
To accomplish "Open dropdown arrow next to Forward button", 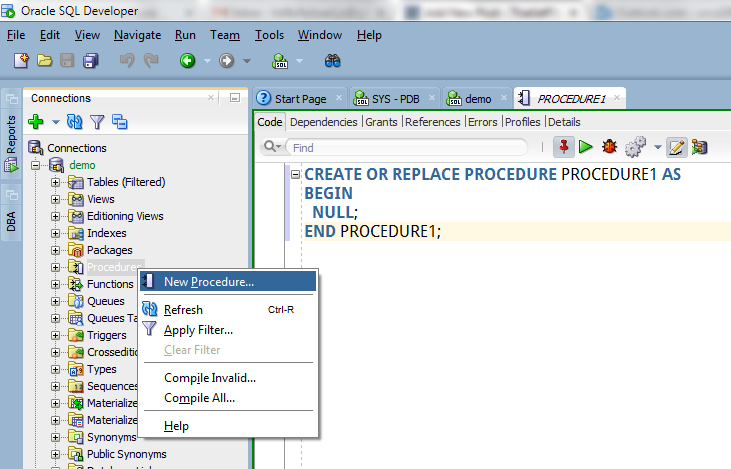I will (247, 61).
